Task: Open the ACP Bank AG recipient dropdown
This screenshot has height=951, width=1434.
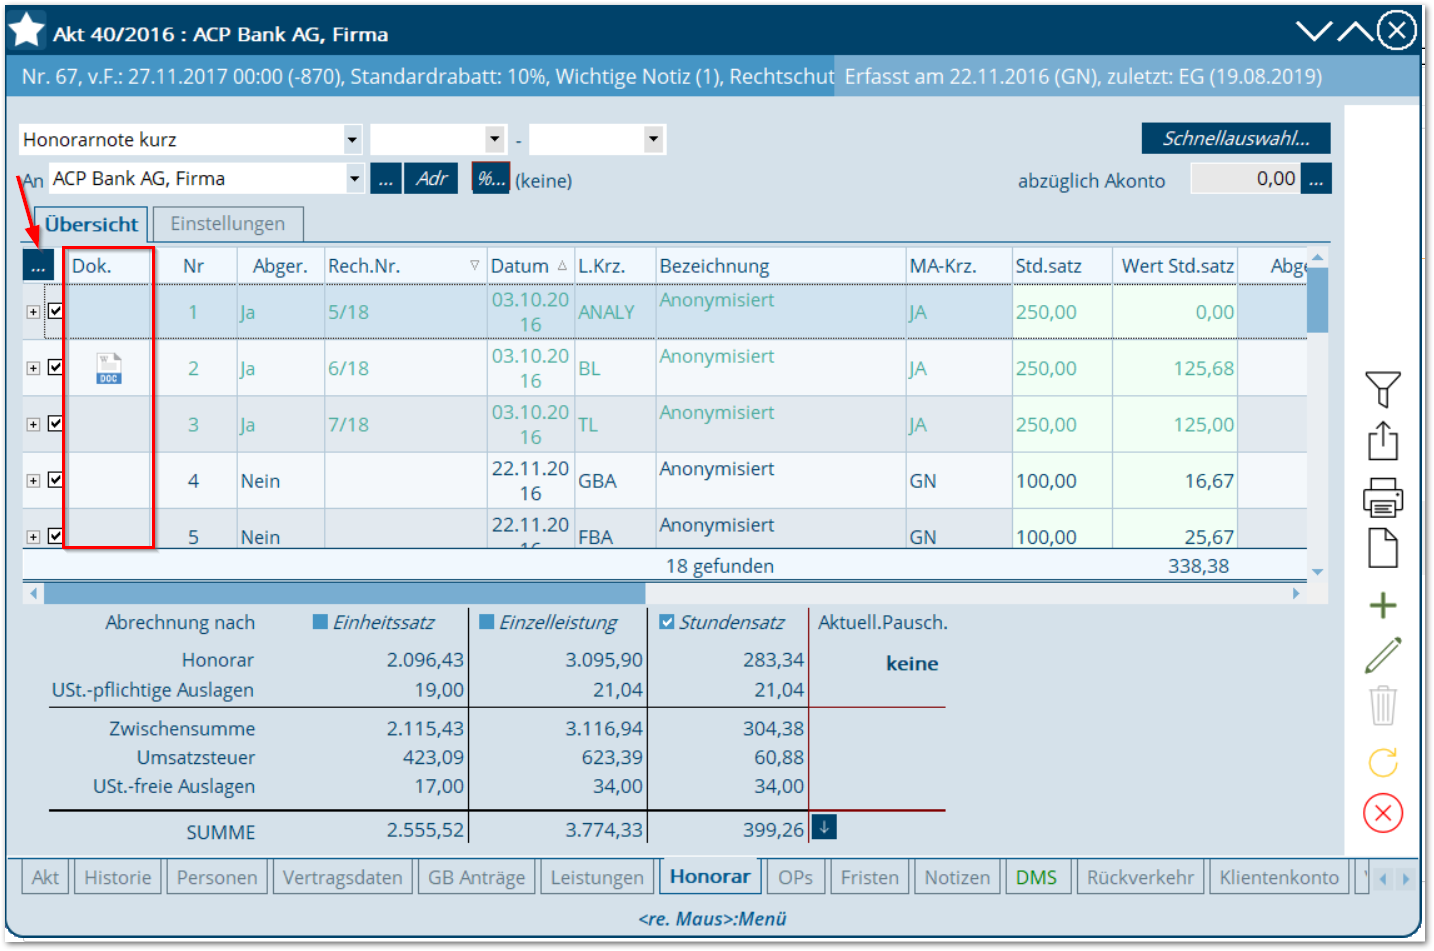Action: (354, 179)
